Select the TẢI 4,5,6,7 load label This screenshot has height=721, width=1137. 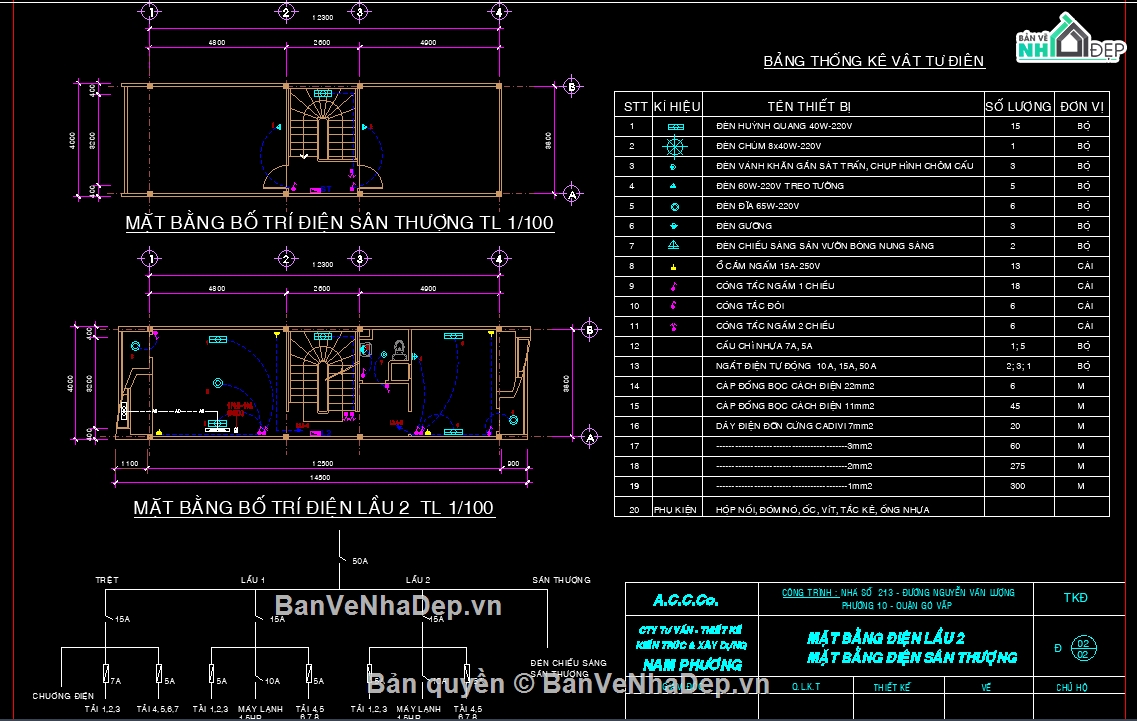[x=157, y=709]
